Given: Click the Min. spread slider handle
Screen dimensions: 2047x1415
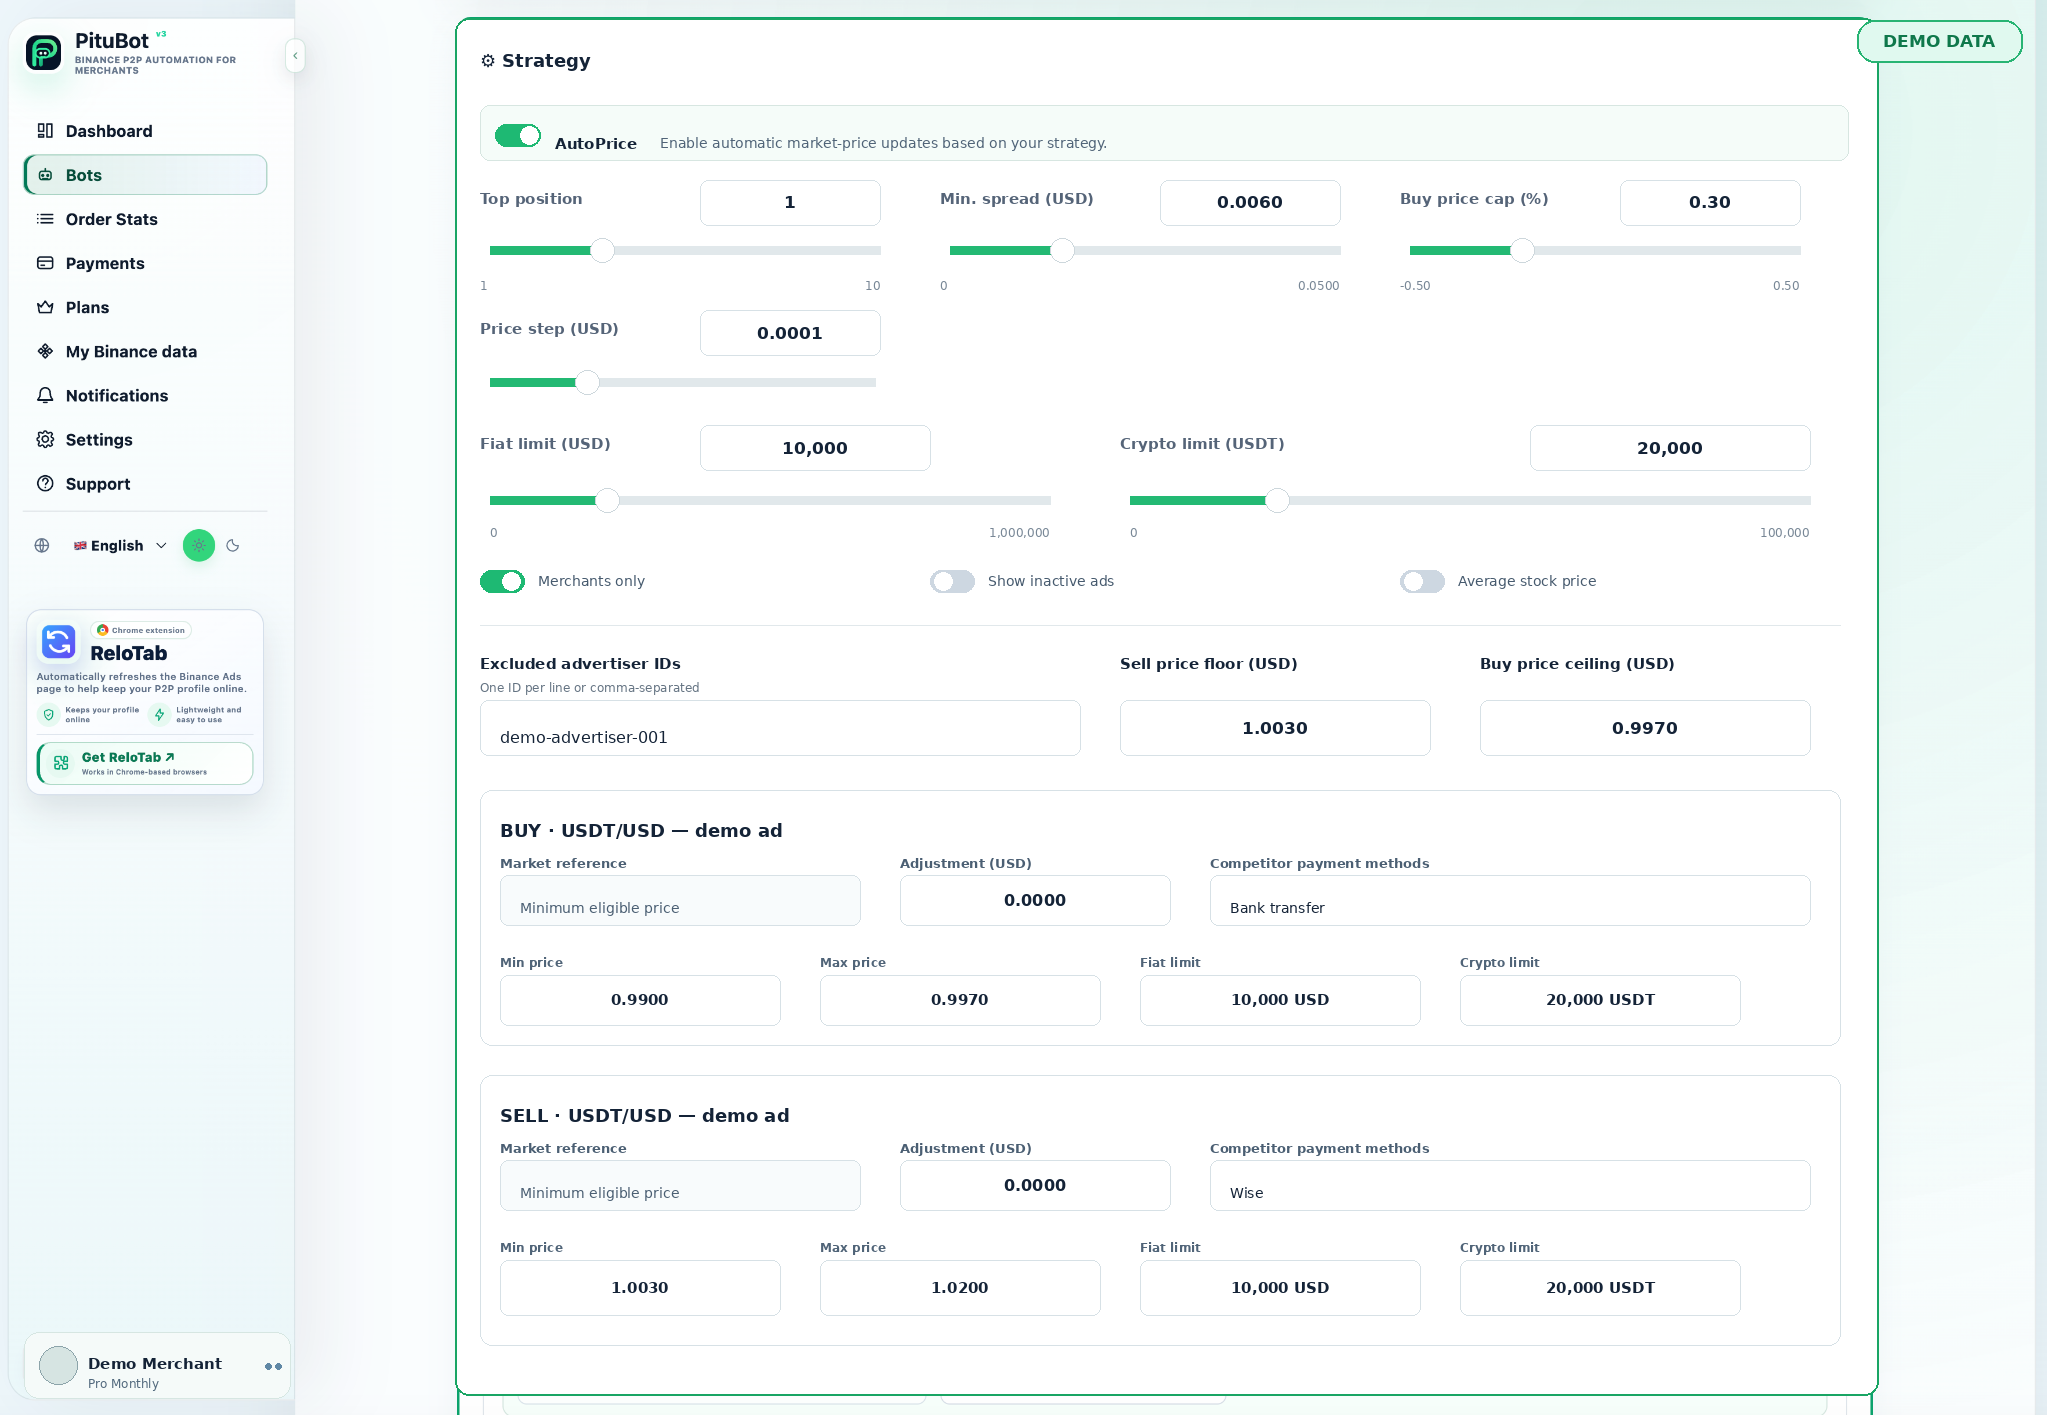Looking at the screenshot, I should (1062, 250).
